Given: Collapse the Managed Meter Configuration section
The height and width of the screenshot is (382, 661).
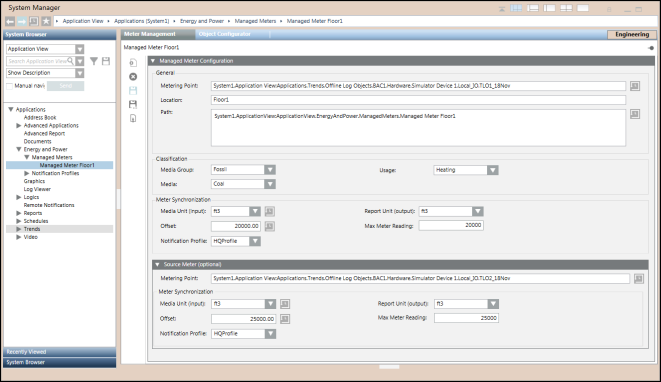Looking at the screenshot, I should coord(153,61).
